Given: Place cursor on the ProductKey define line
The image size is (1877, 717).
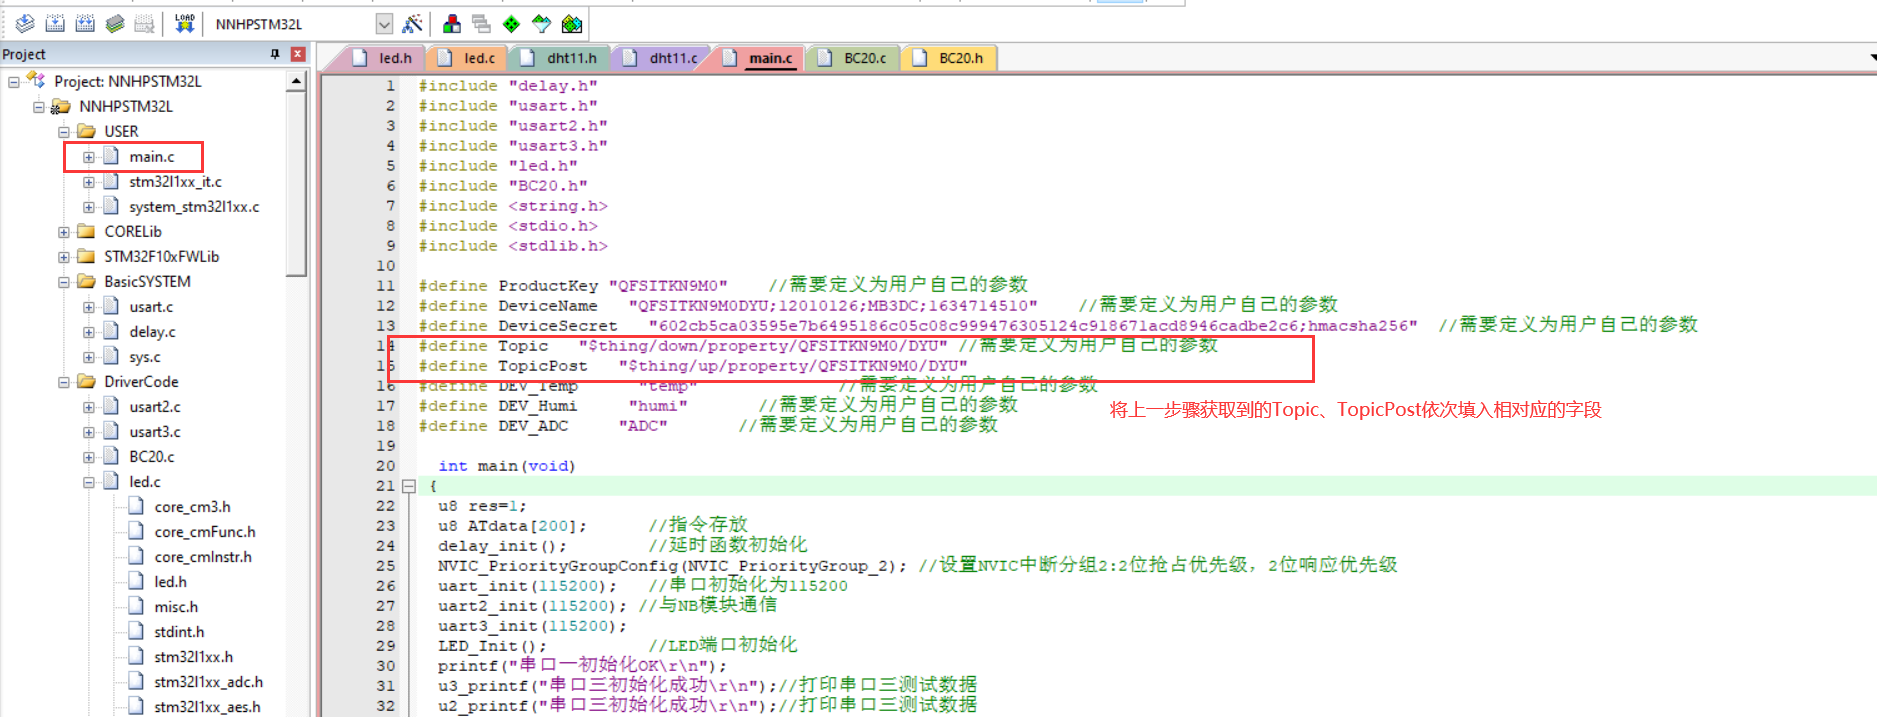Looking at the screenshot, I should pyautogui.click(x=723, y=286).
